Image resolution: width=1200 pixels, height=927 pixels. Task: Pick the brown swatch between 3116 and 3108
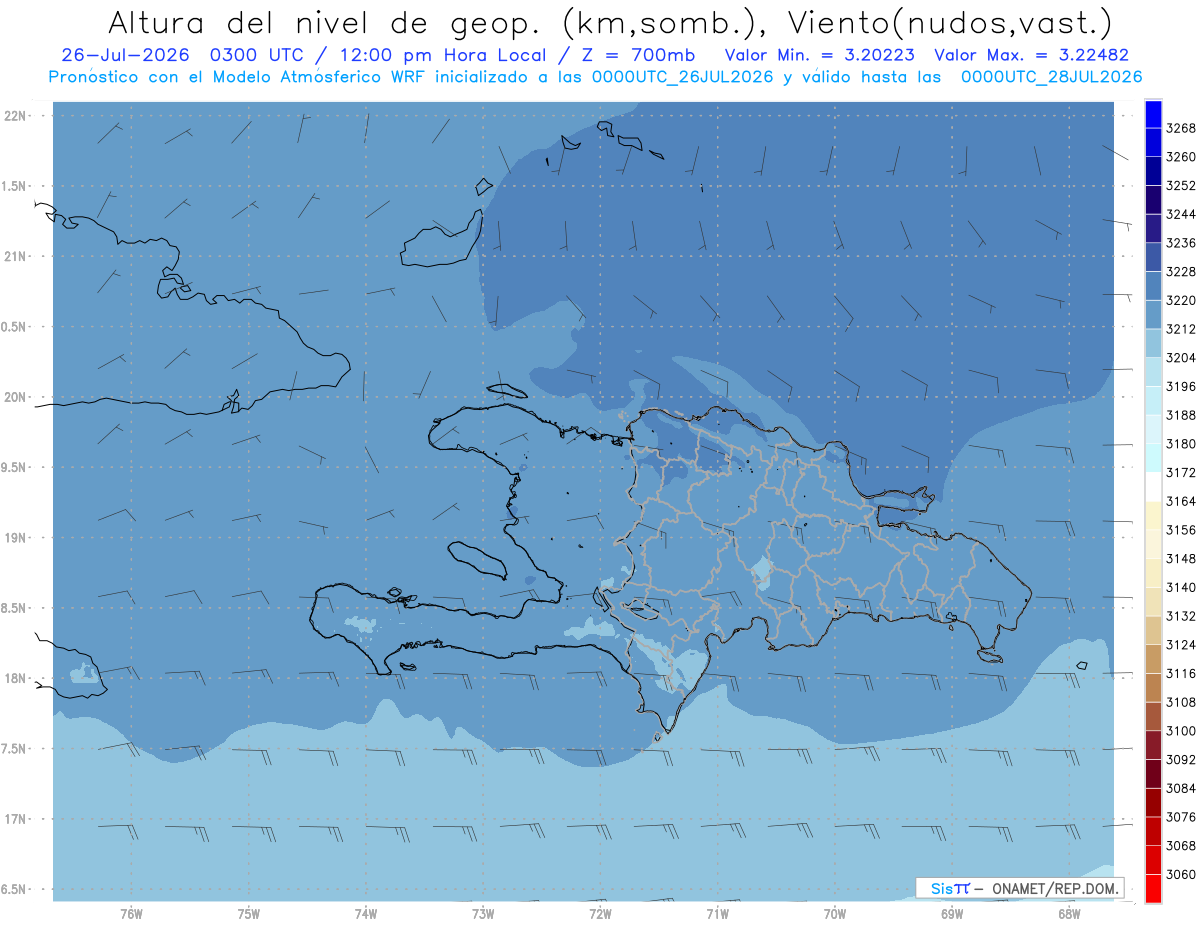[x=1152, y=687]
